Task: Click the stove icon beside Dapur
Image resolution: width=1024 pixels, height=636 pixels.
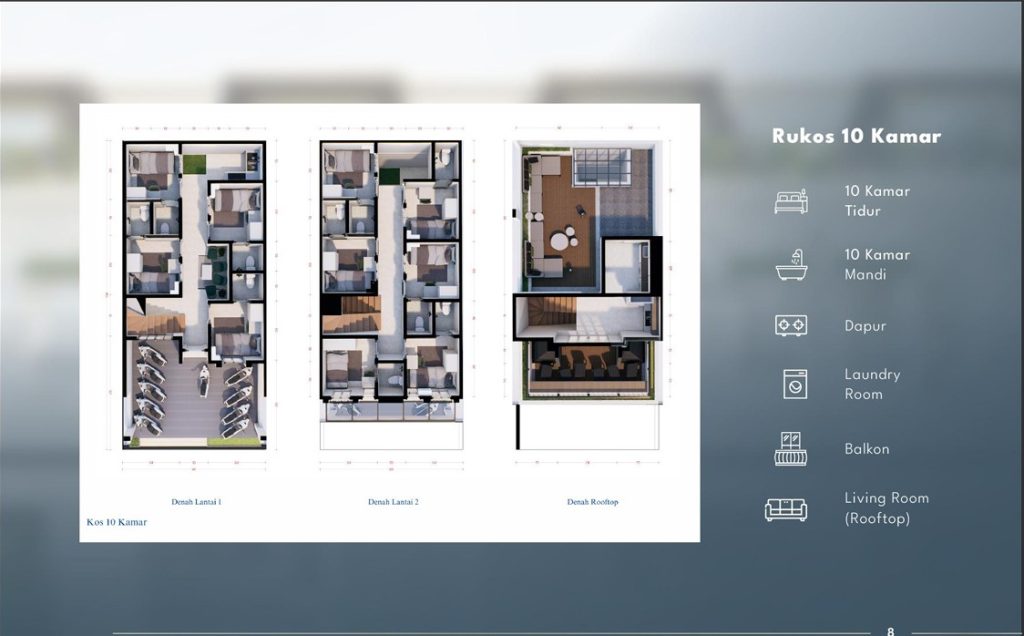Action: (790, 326)
